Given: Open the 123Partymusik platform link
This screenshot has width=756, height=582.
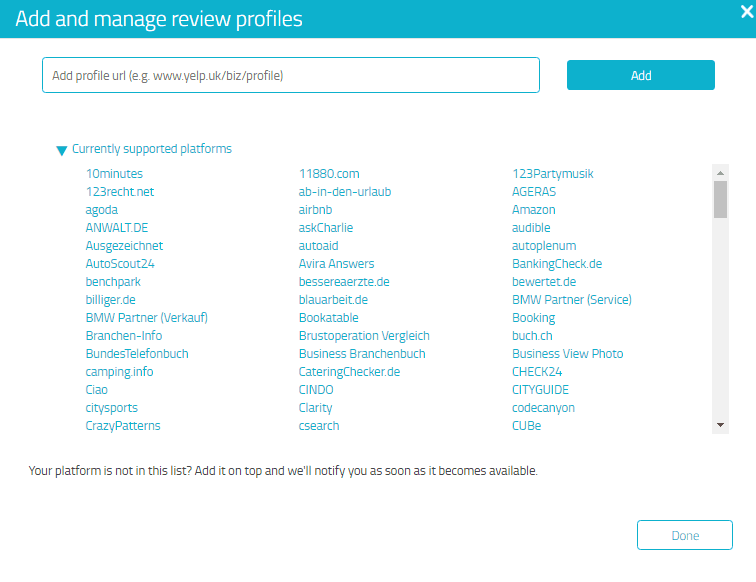Looking at the screenshot, I should pyautogui.click(x=553, y=174).
